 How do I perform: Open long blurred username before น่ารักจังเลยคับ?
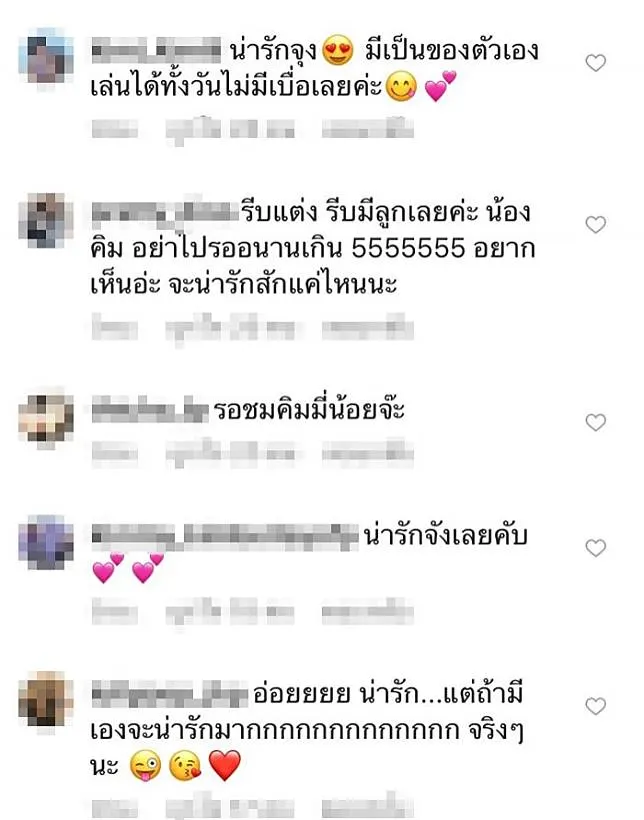[x=225, y=537]
